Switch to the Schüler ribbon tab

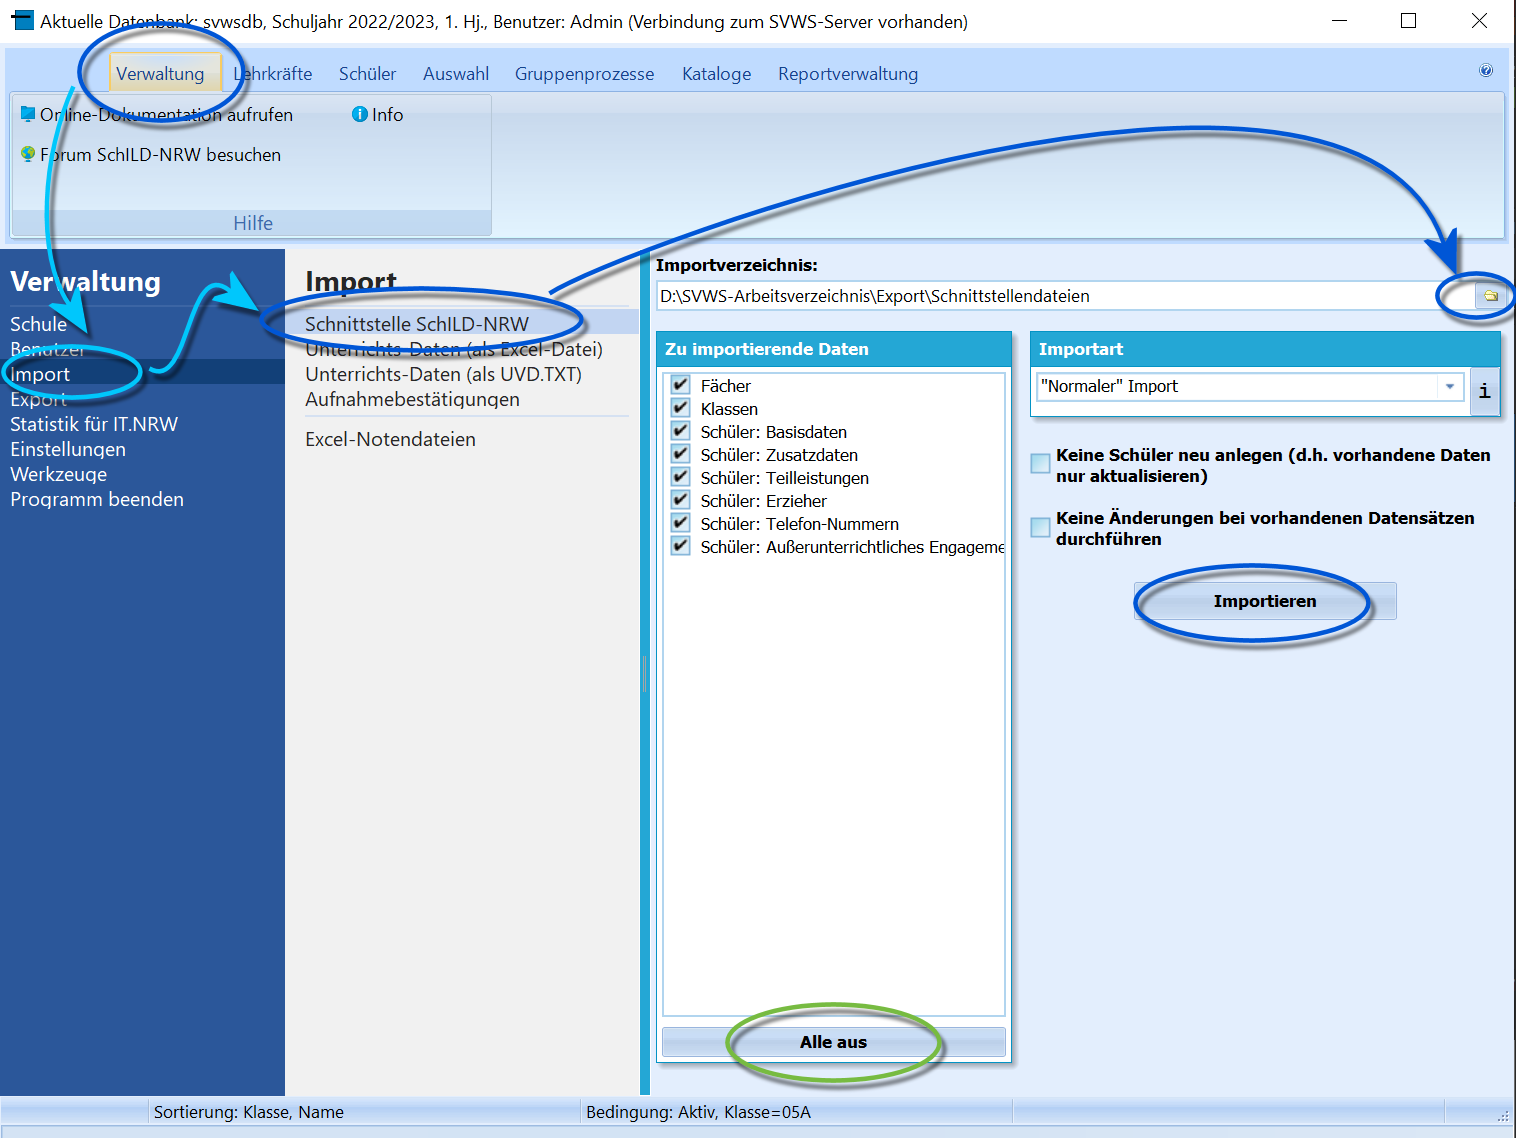pos(367,74)
